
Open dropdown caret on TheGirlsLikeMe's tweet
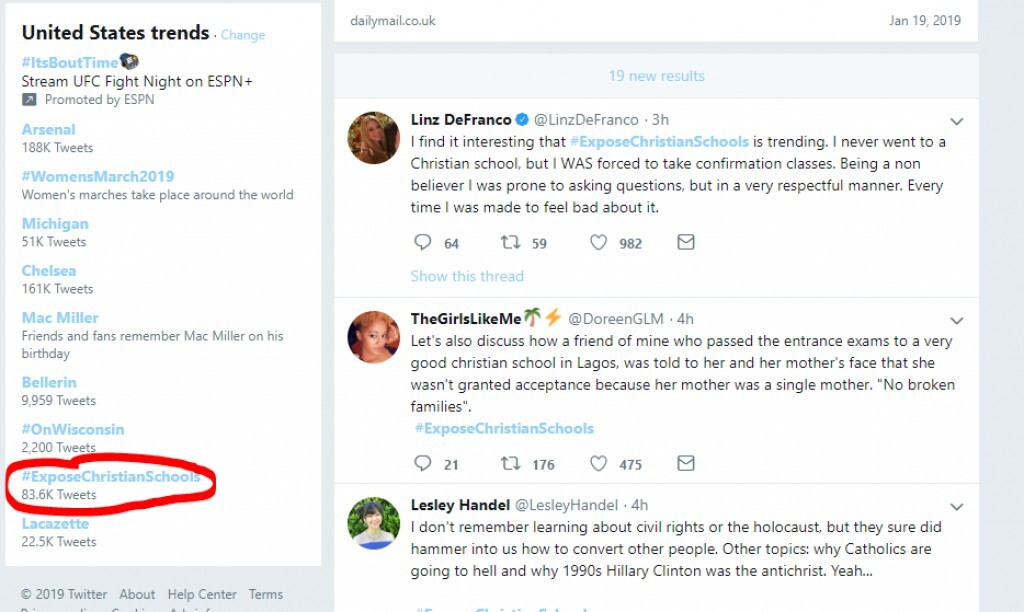[956, 320]
